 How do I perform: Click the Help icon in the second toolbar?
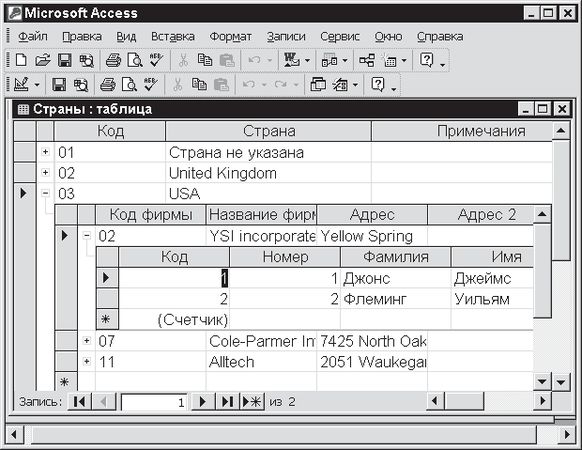pos(377,84)
